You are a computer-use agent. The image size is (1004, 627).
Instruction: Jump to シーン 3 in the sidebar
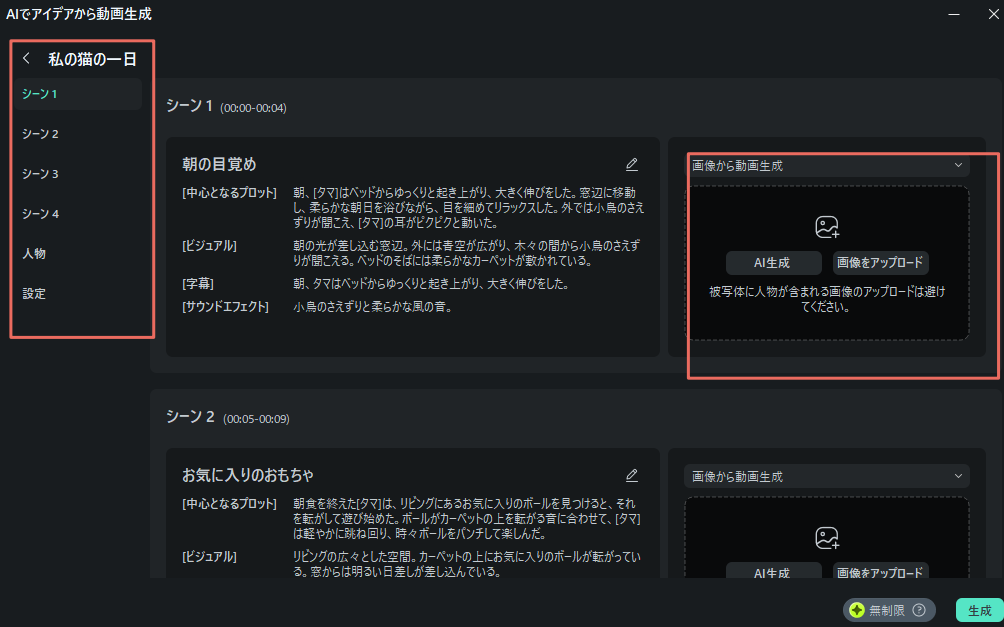pos(79,174)
